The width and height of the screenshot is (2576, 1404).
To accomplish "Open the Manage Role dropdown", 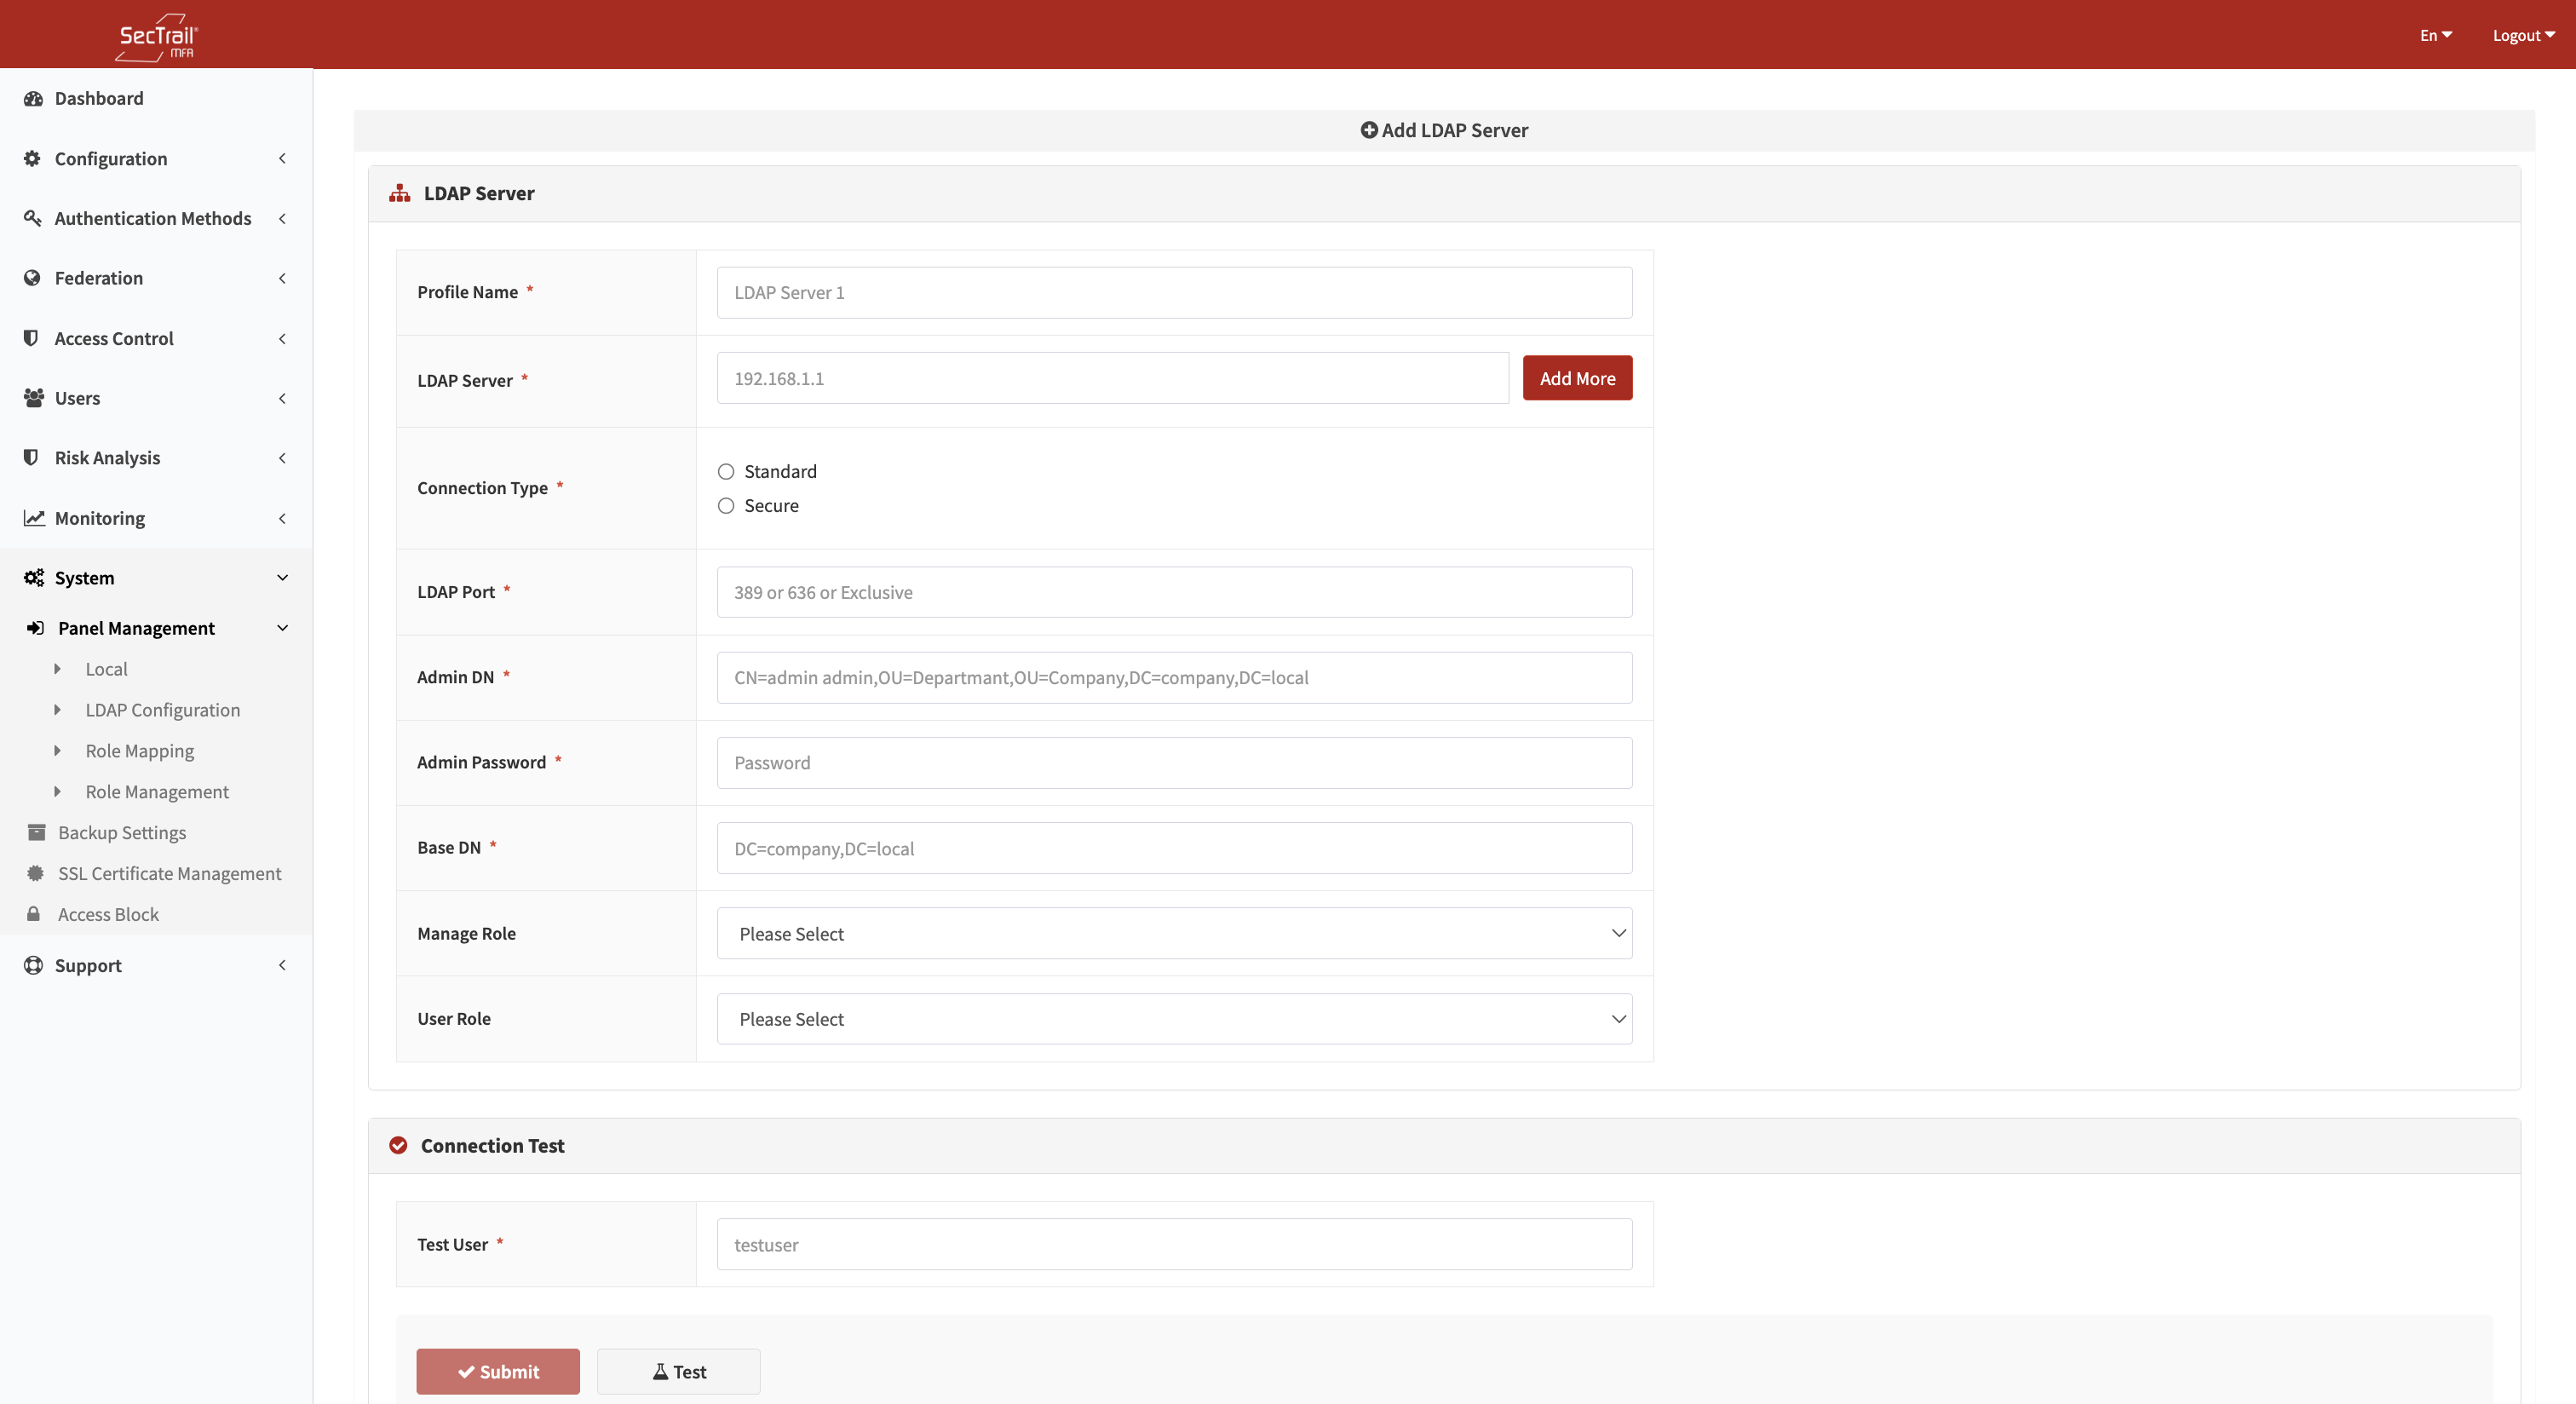I will point(1173,933).
